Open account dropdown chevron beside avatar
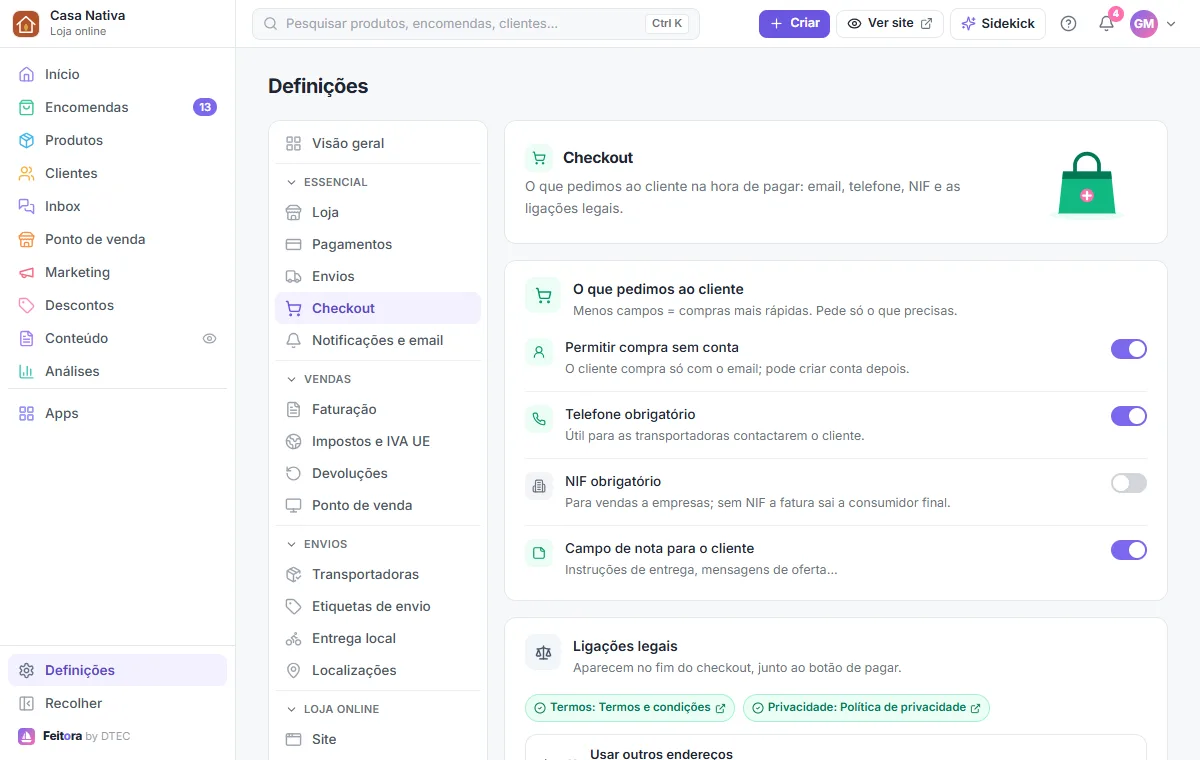This screenshot has height=760, width=1200. tap(1171, 24)
